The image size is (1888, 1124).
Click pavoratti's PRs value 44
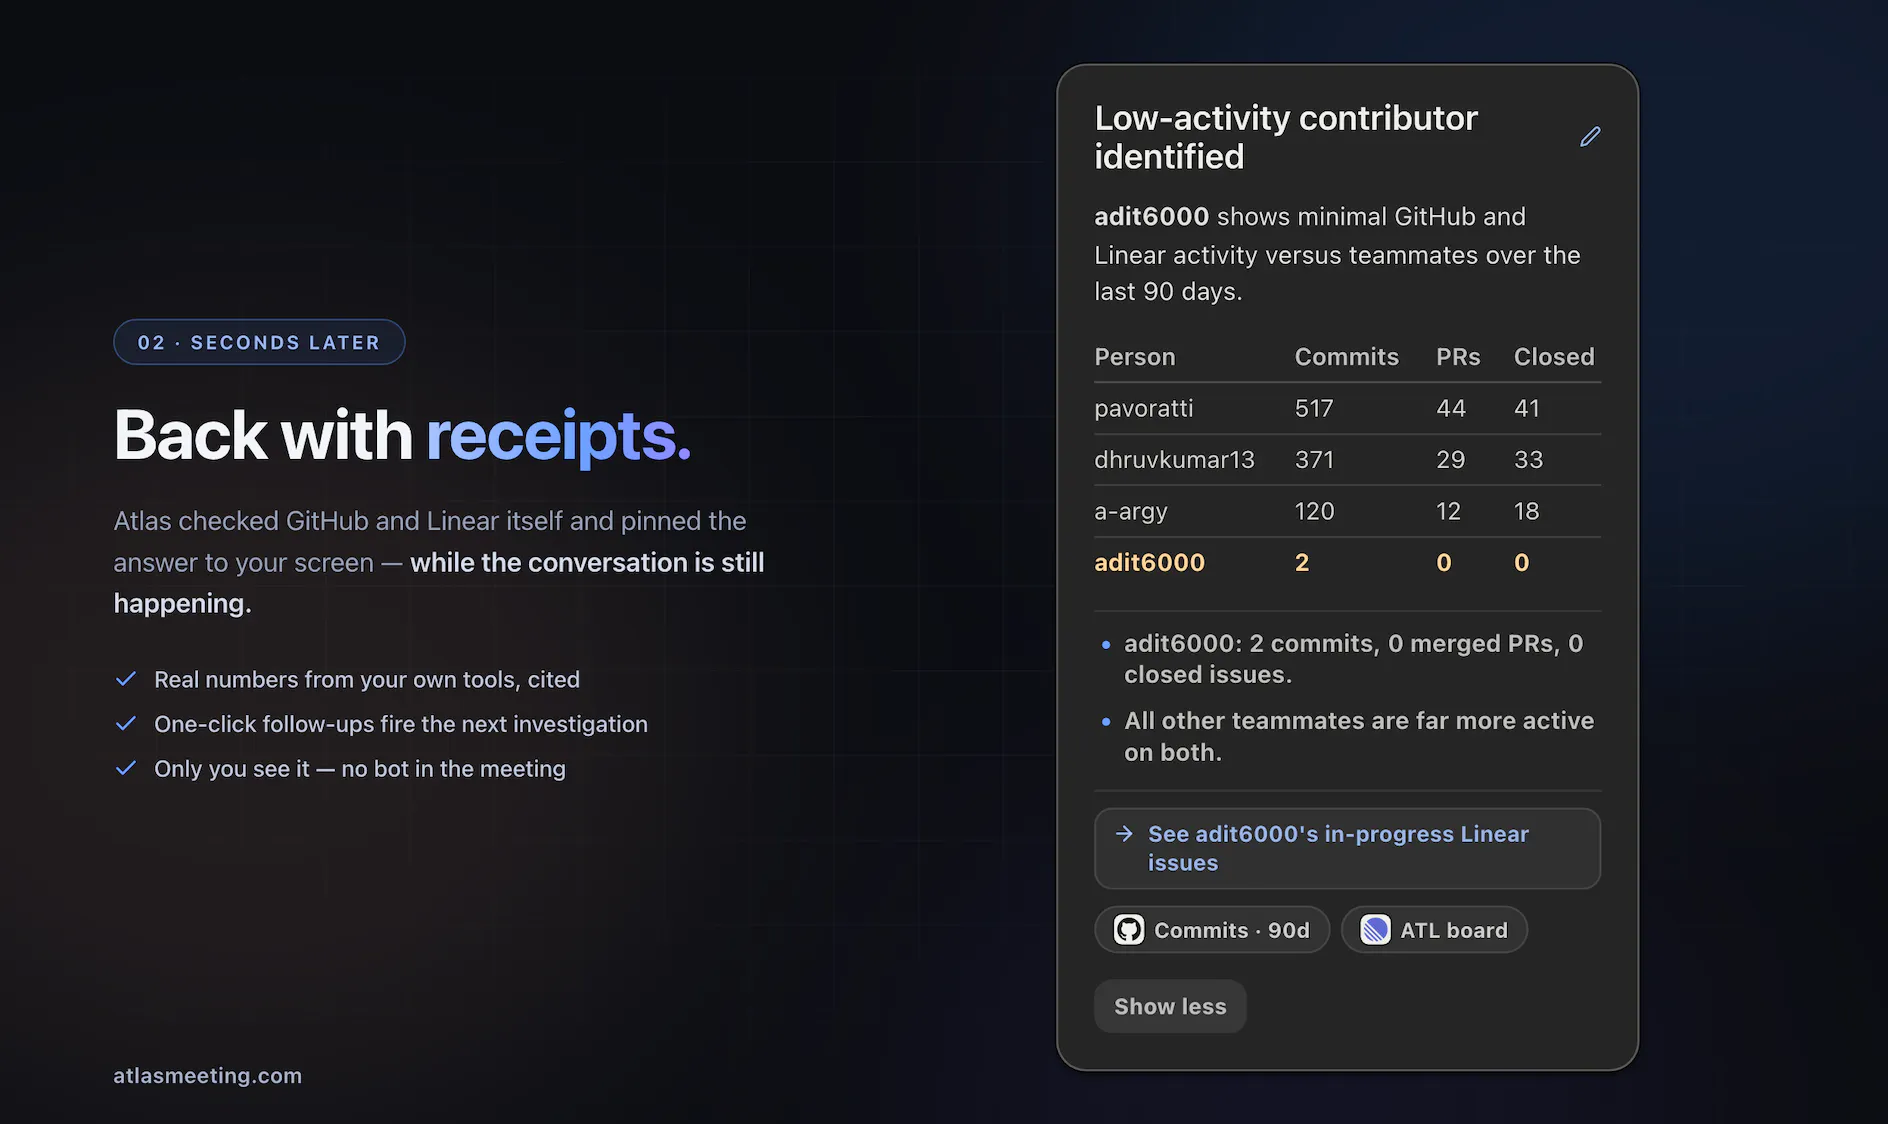coord(1451,408)
